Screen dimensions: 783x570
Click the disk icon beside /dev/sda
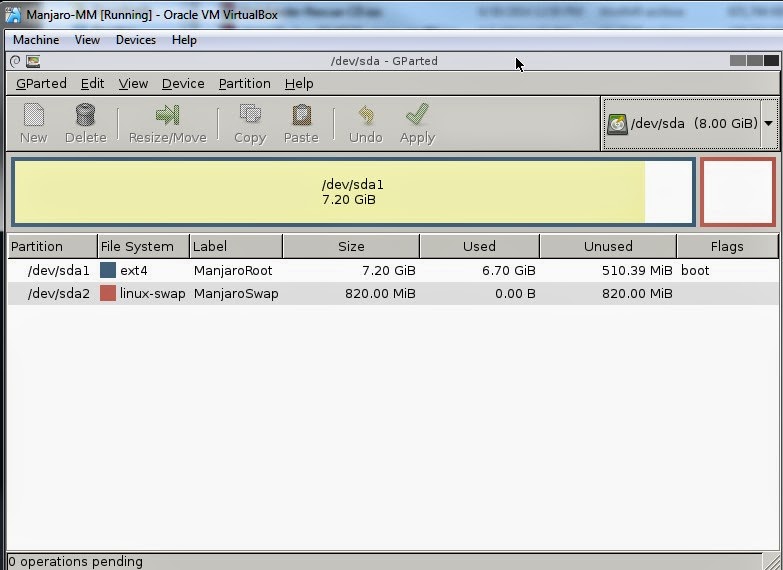click(x=617, y=124)
